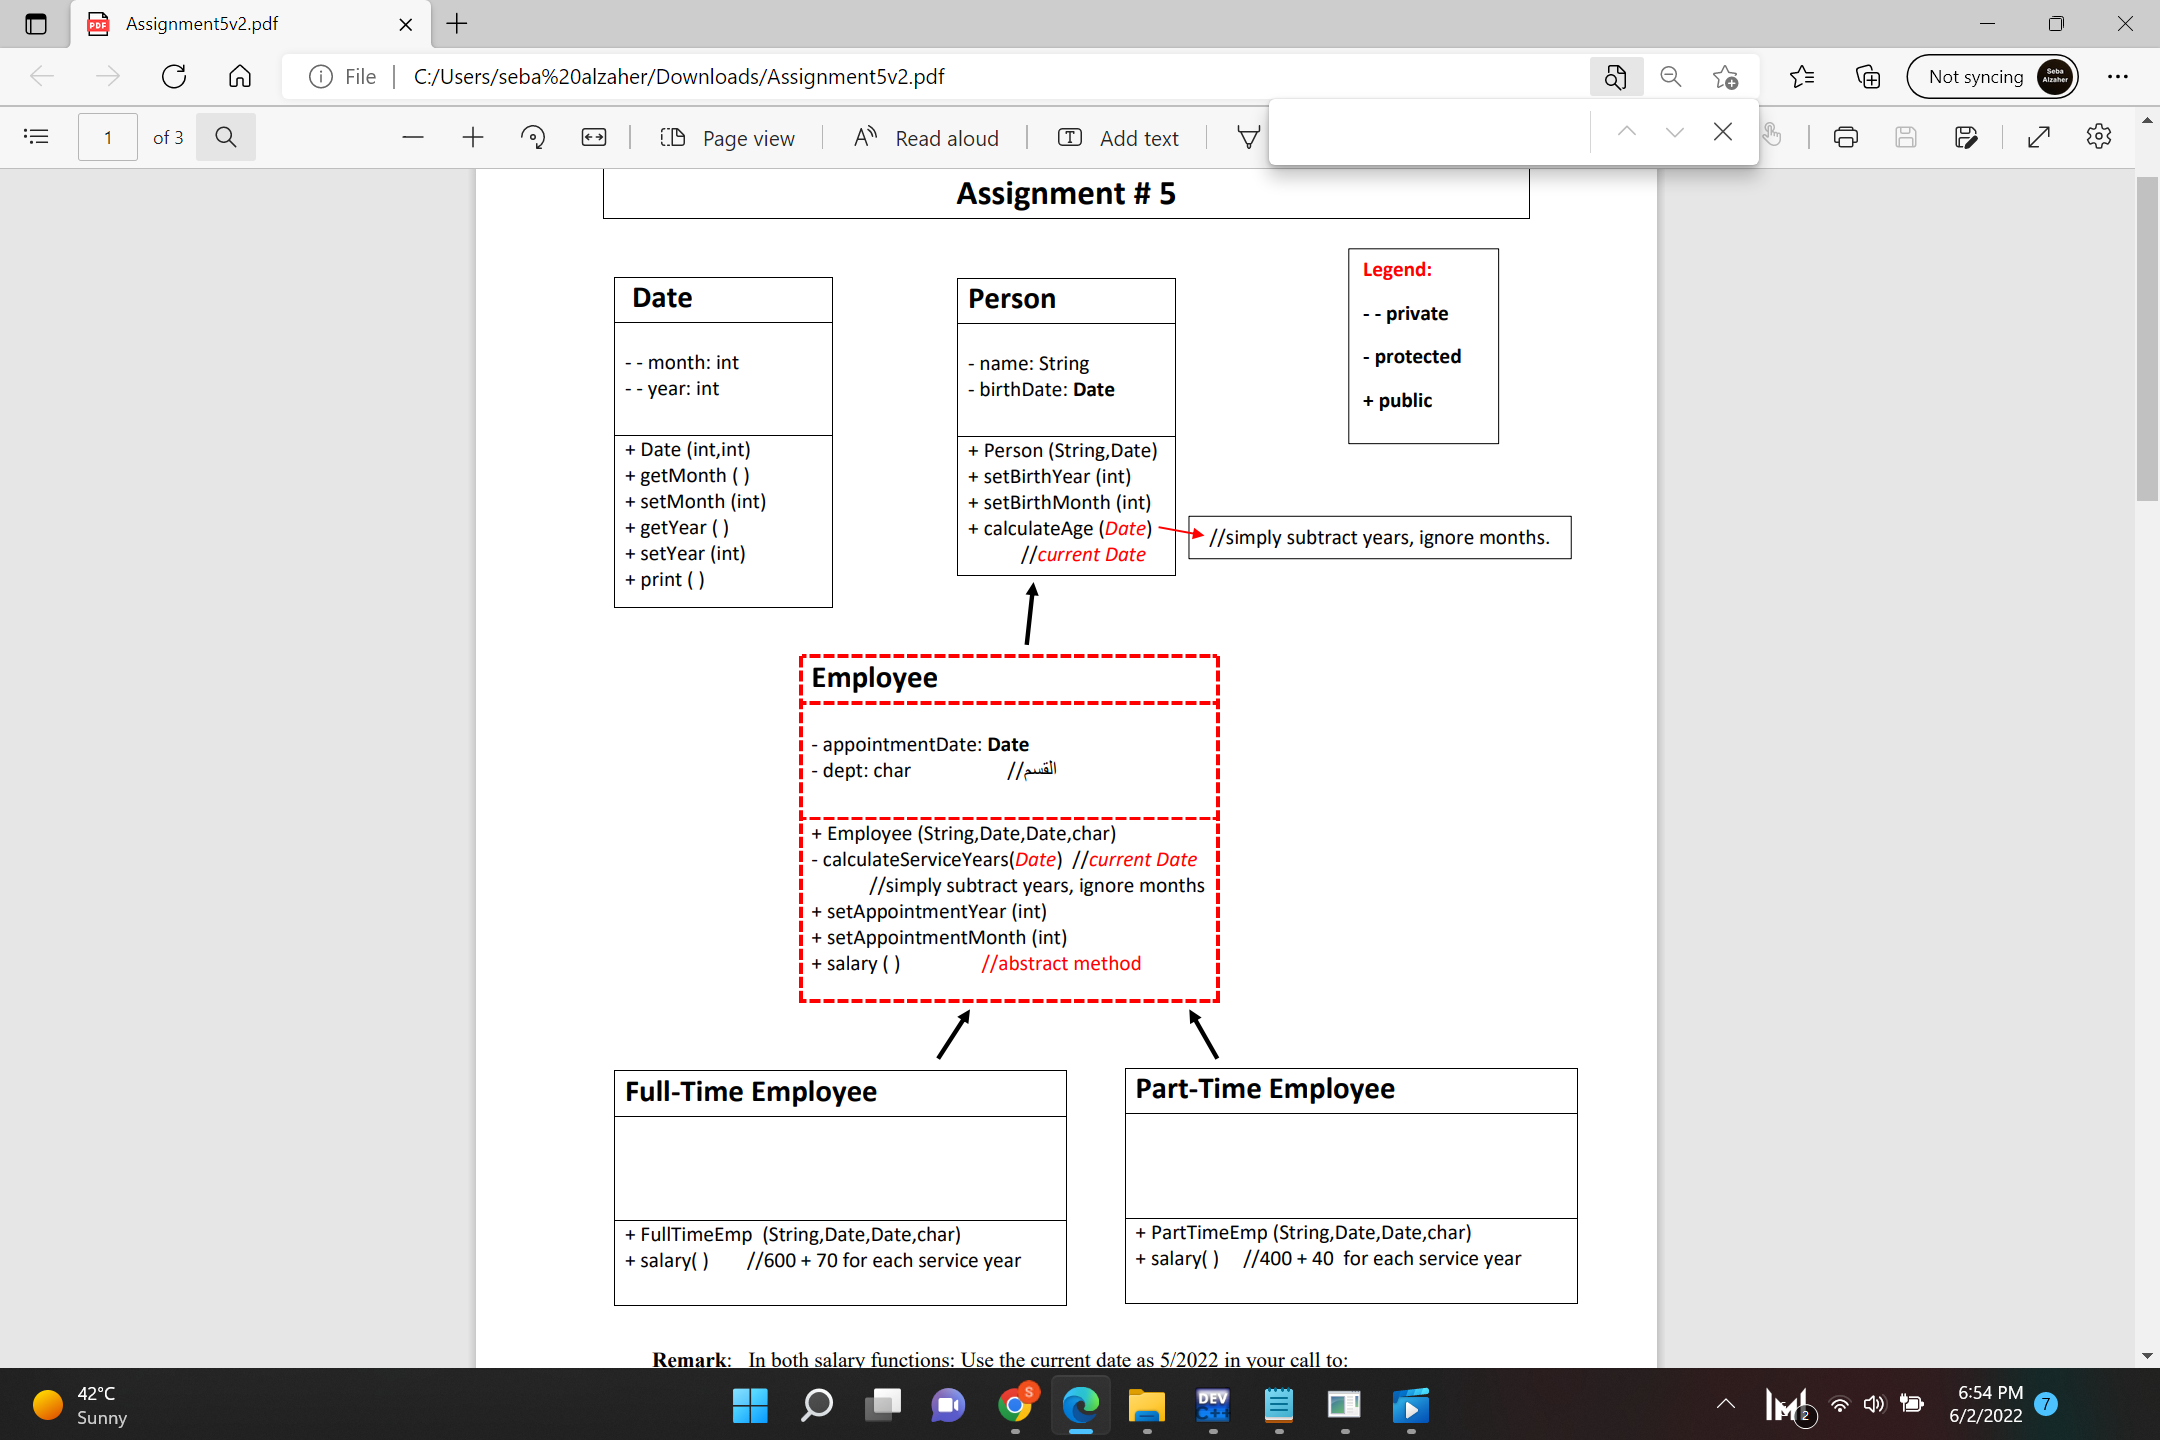Viewport: 2160px width, 1440px height.
Task: Click the Add text tool
Action: click(x=1118, y=138)
